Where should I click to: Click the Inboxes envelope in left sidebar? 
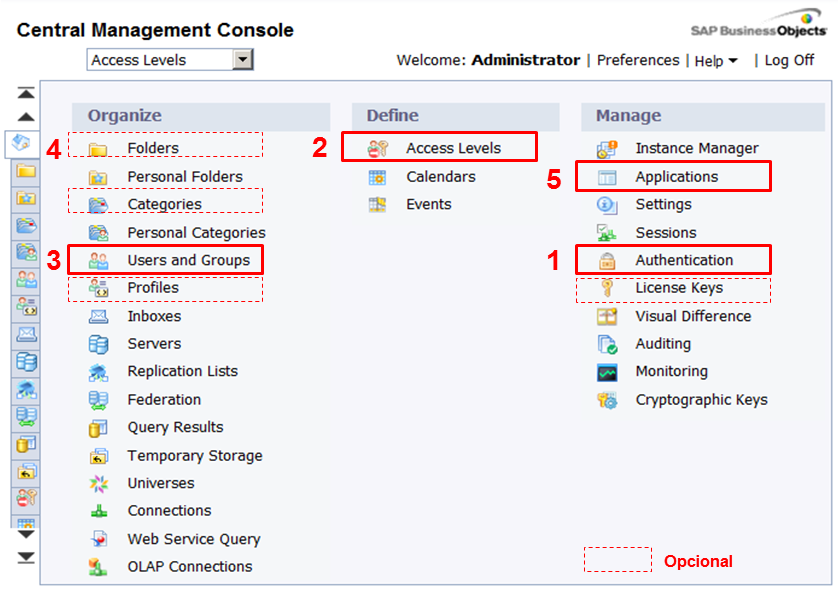[x=26, y=334]
